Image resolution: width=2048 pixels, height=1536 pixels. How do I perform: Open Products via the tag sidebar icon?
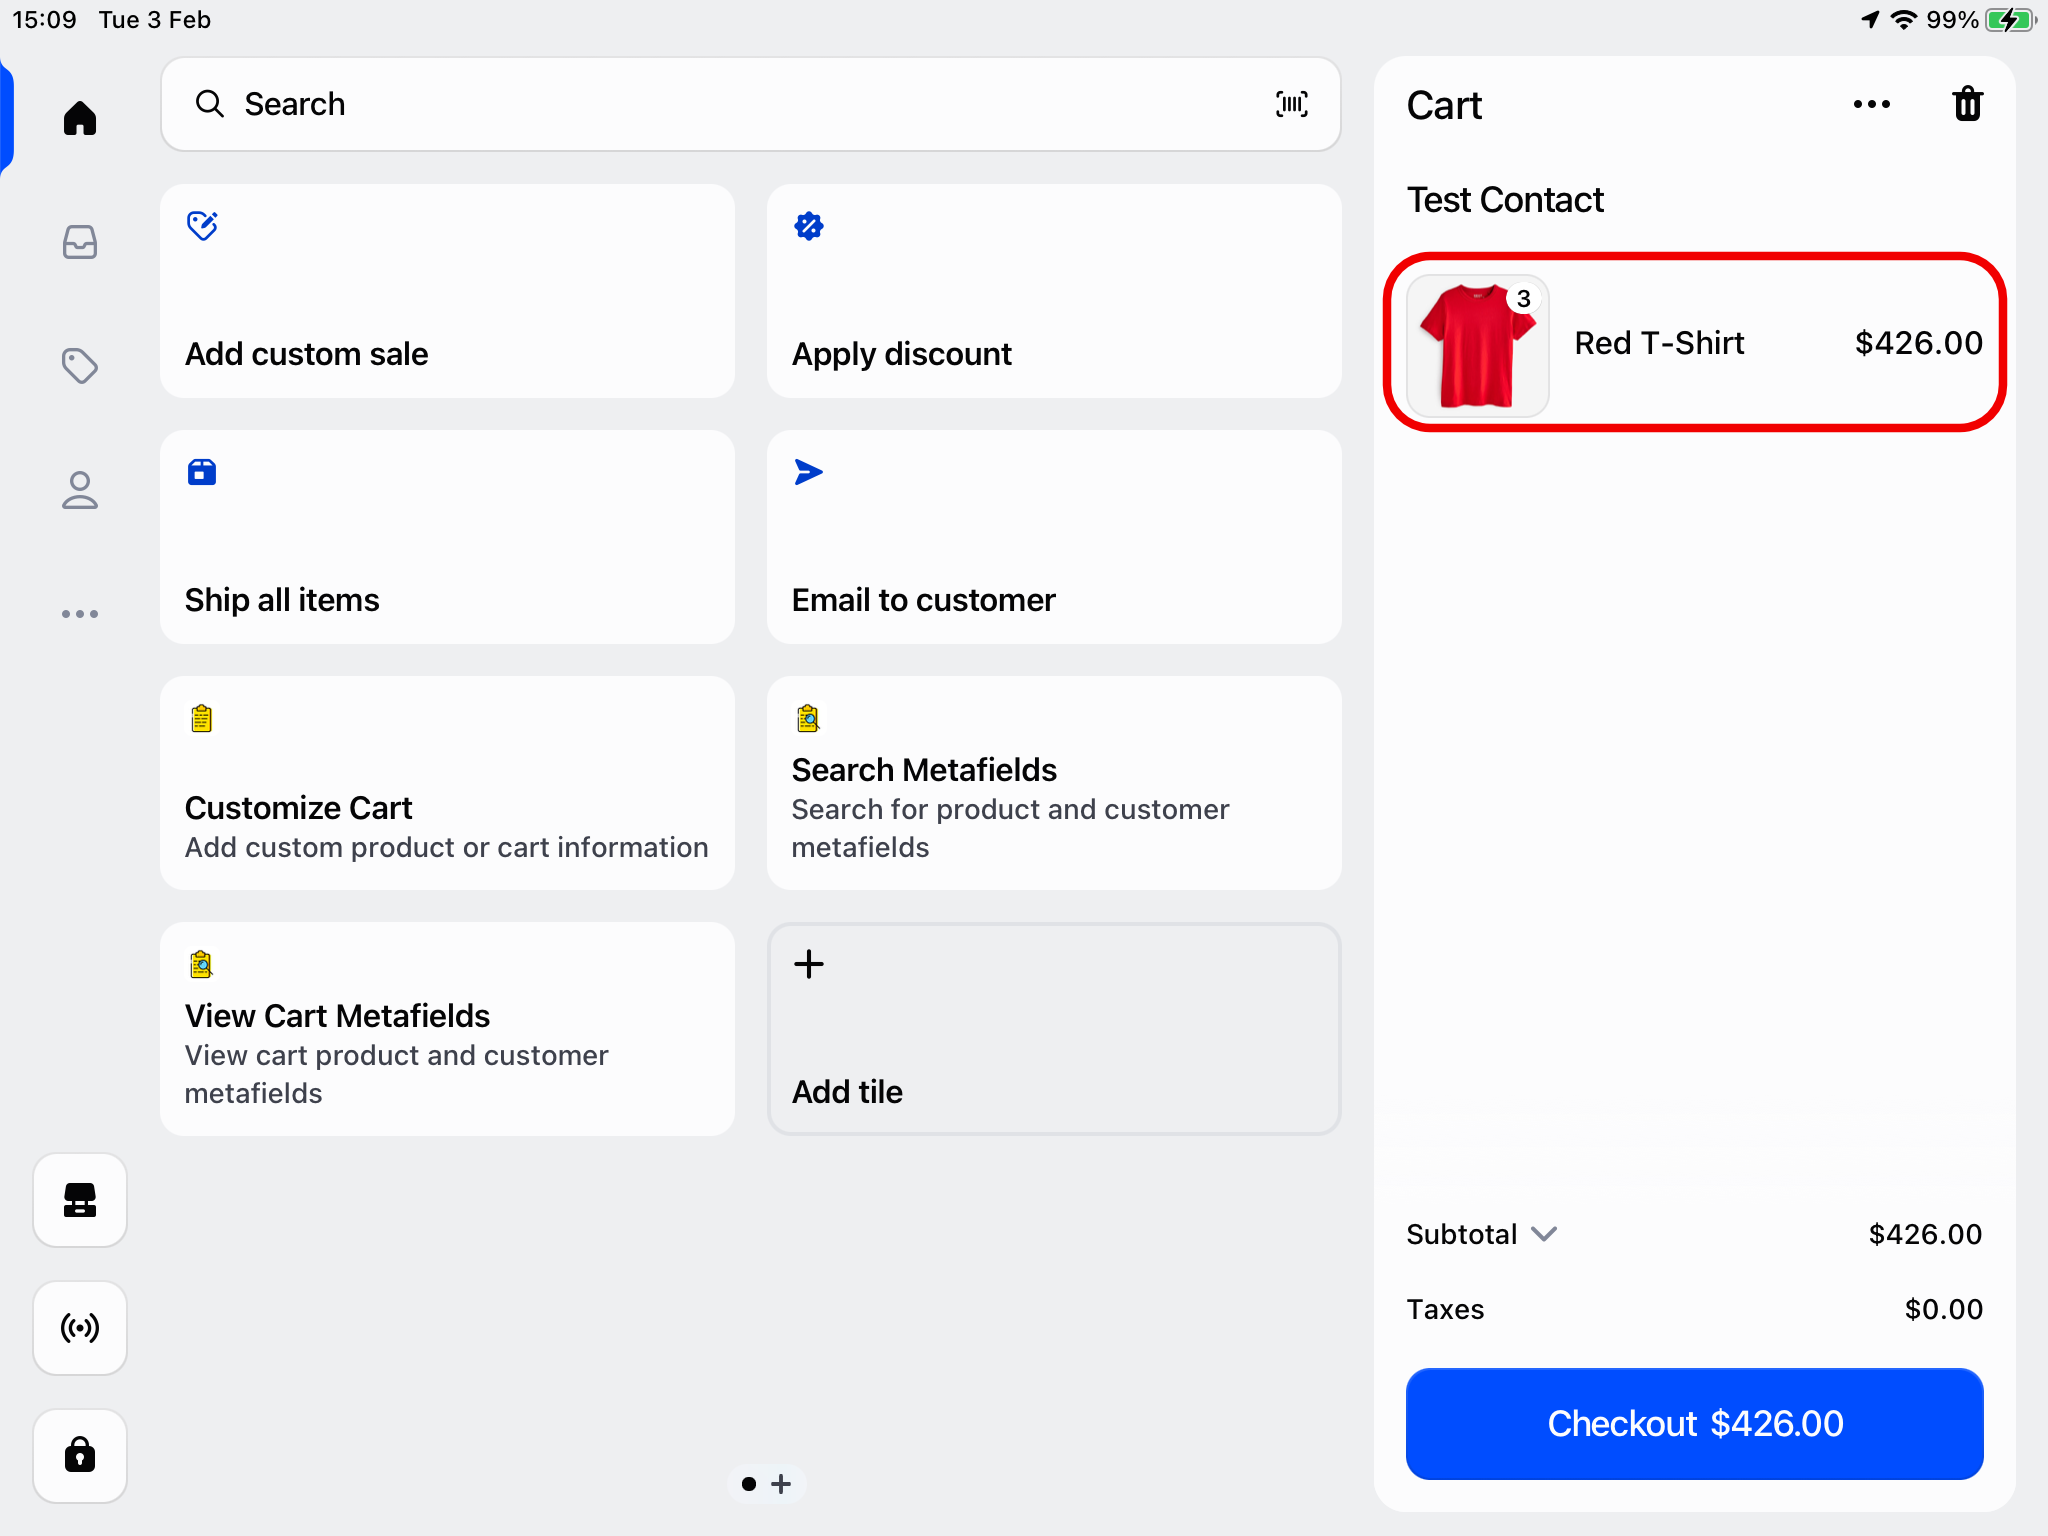pos(80,366)
